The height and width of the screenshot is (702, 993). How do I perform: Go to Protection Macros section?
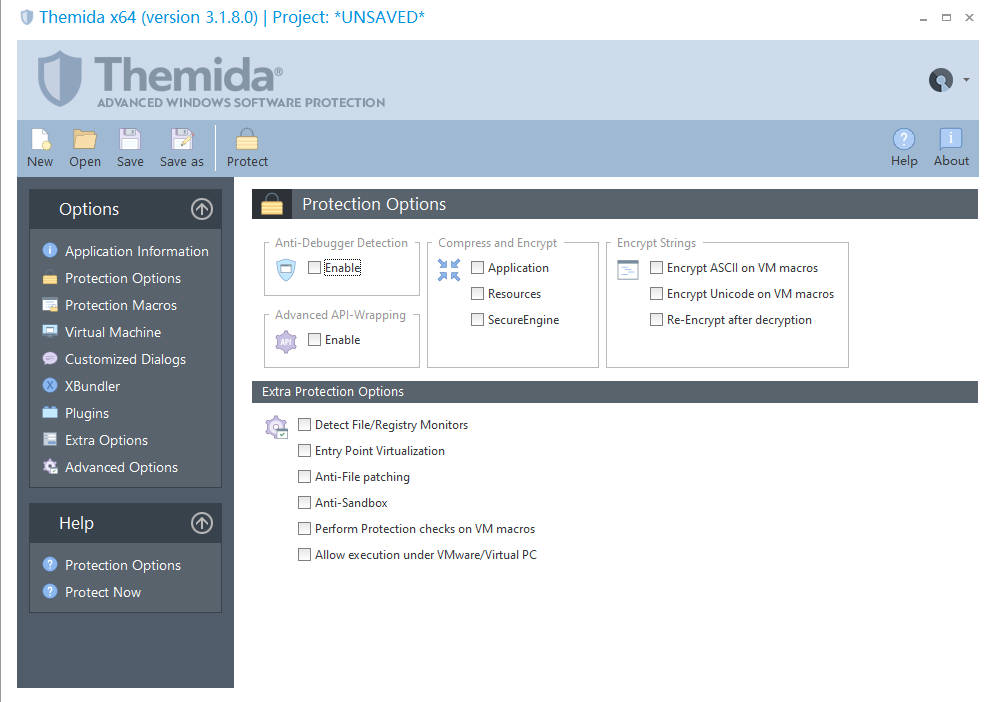pos(120,305)
